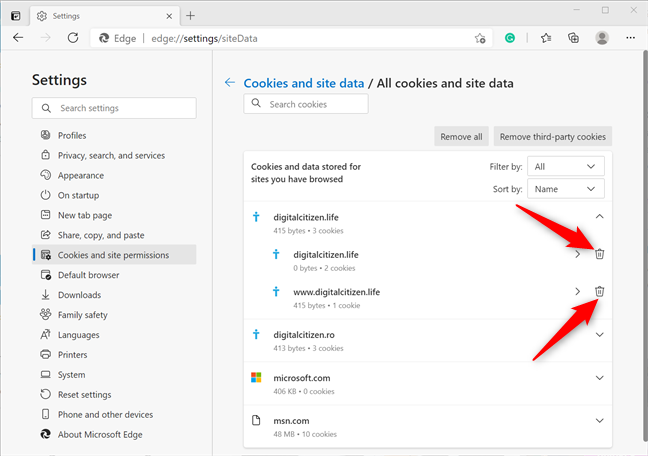The width and height of the screenshot is (648, 456).
Task: Open the user profile avatar
Action: coord(602,38)
